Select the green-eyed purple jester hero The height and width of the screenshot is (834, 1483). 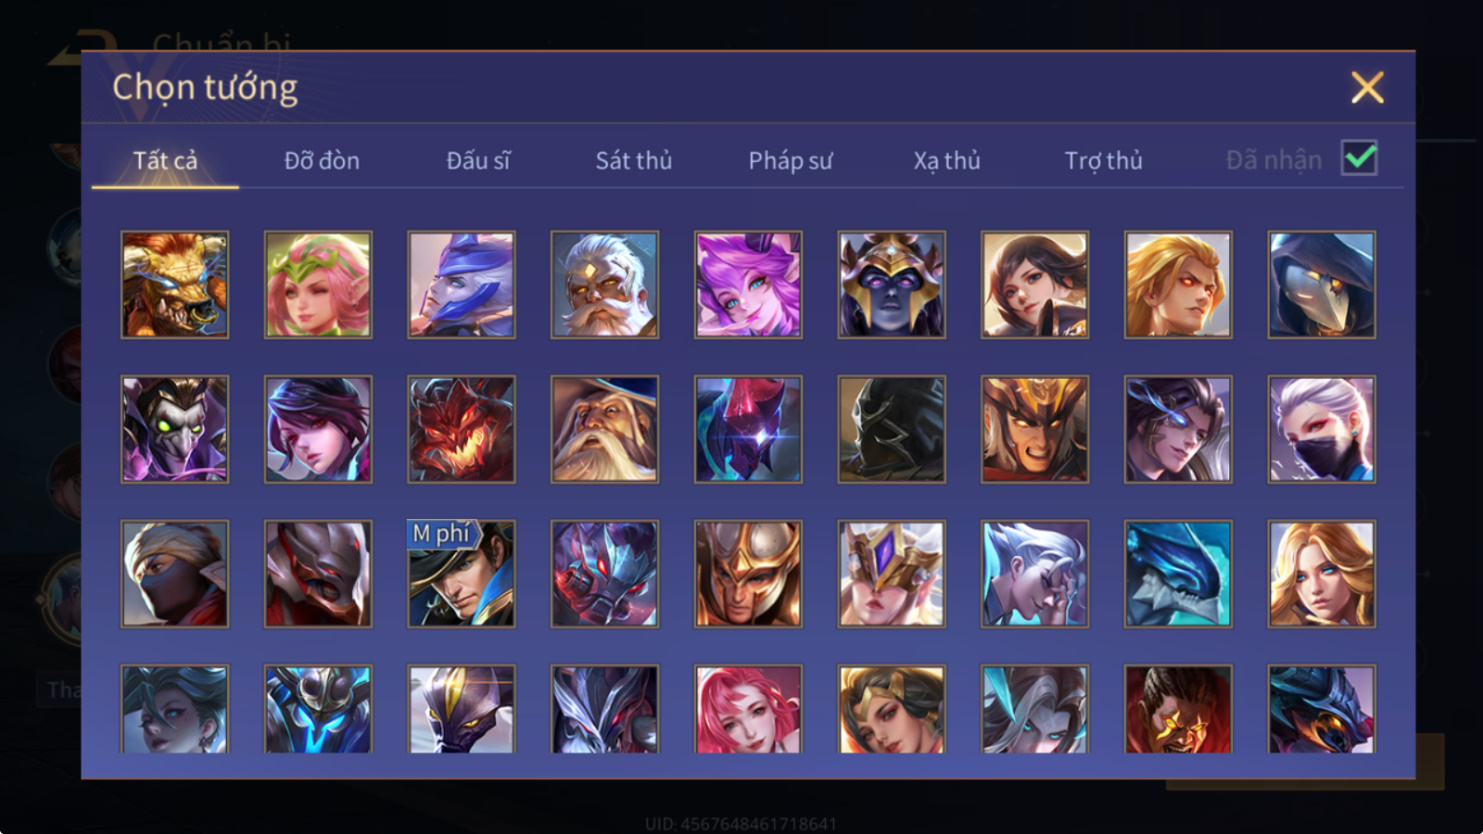(x=175, y=429)
